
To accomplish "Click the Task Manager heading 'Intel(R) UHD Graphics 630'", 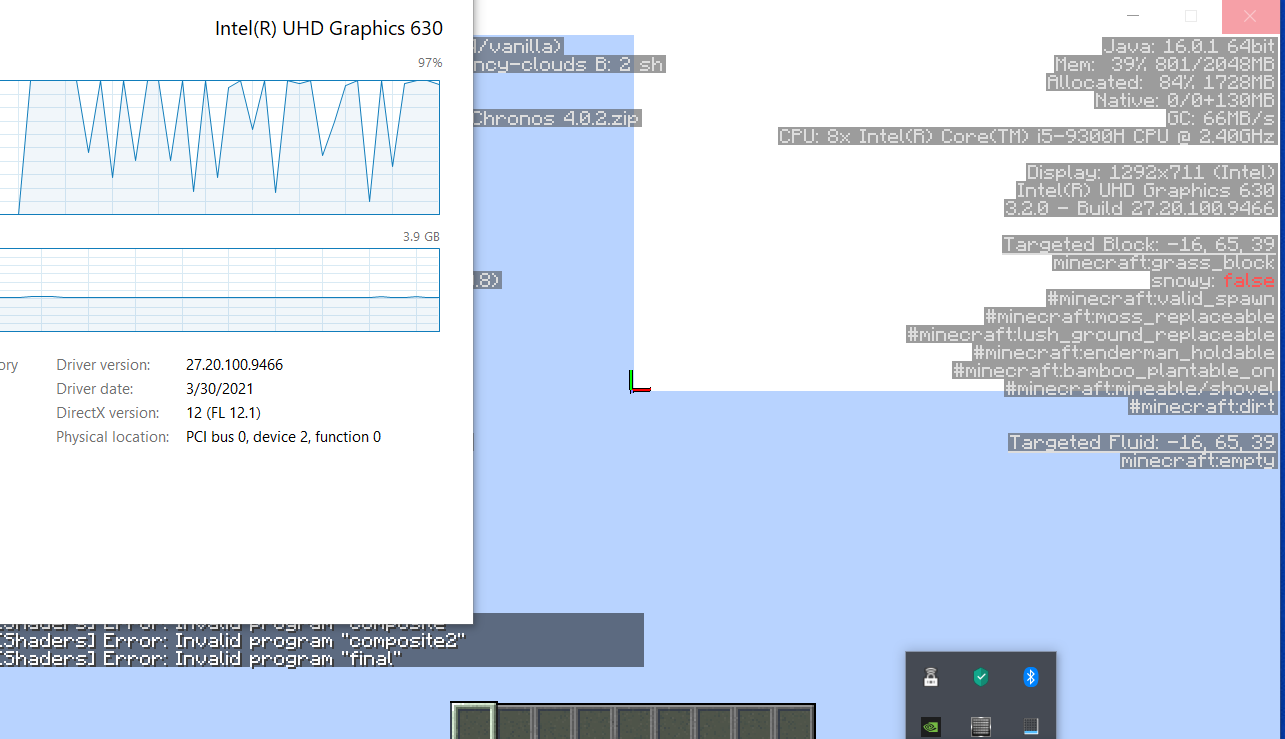I will click(x=329, y=29).
